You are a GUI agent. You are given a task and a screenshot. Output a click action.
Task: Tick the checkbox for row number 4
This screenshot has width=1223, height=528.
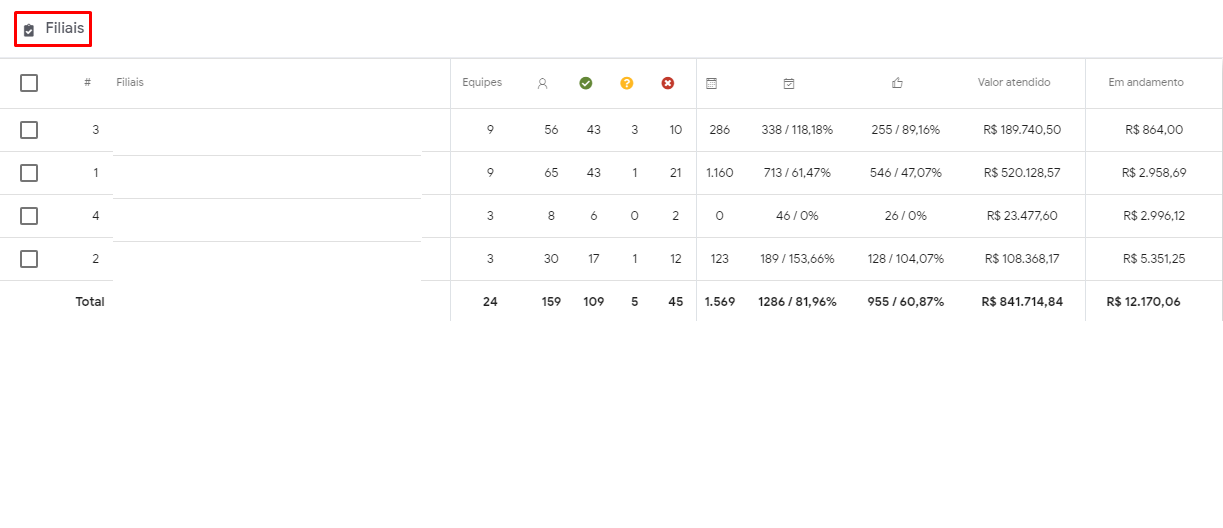(x=29, y=216)
